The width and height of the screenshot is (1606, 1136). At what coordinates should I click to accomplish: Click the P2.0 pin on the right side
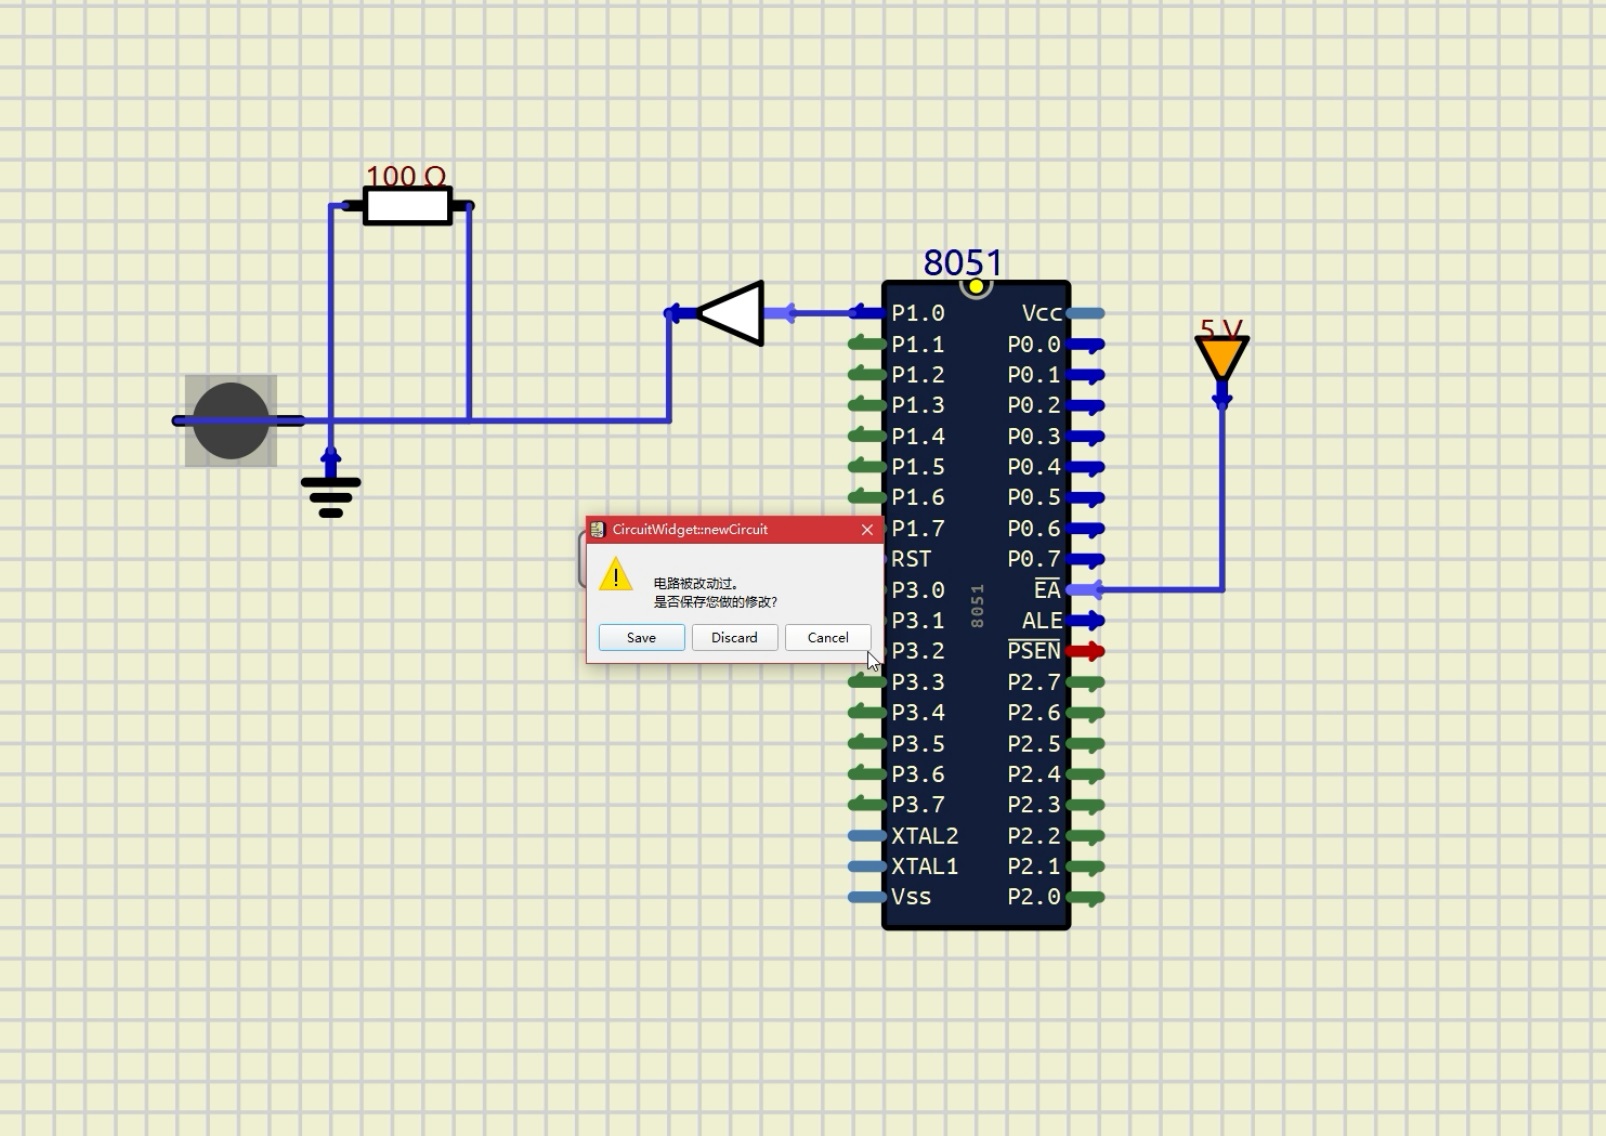tap(1086, 897)
